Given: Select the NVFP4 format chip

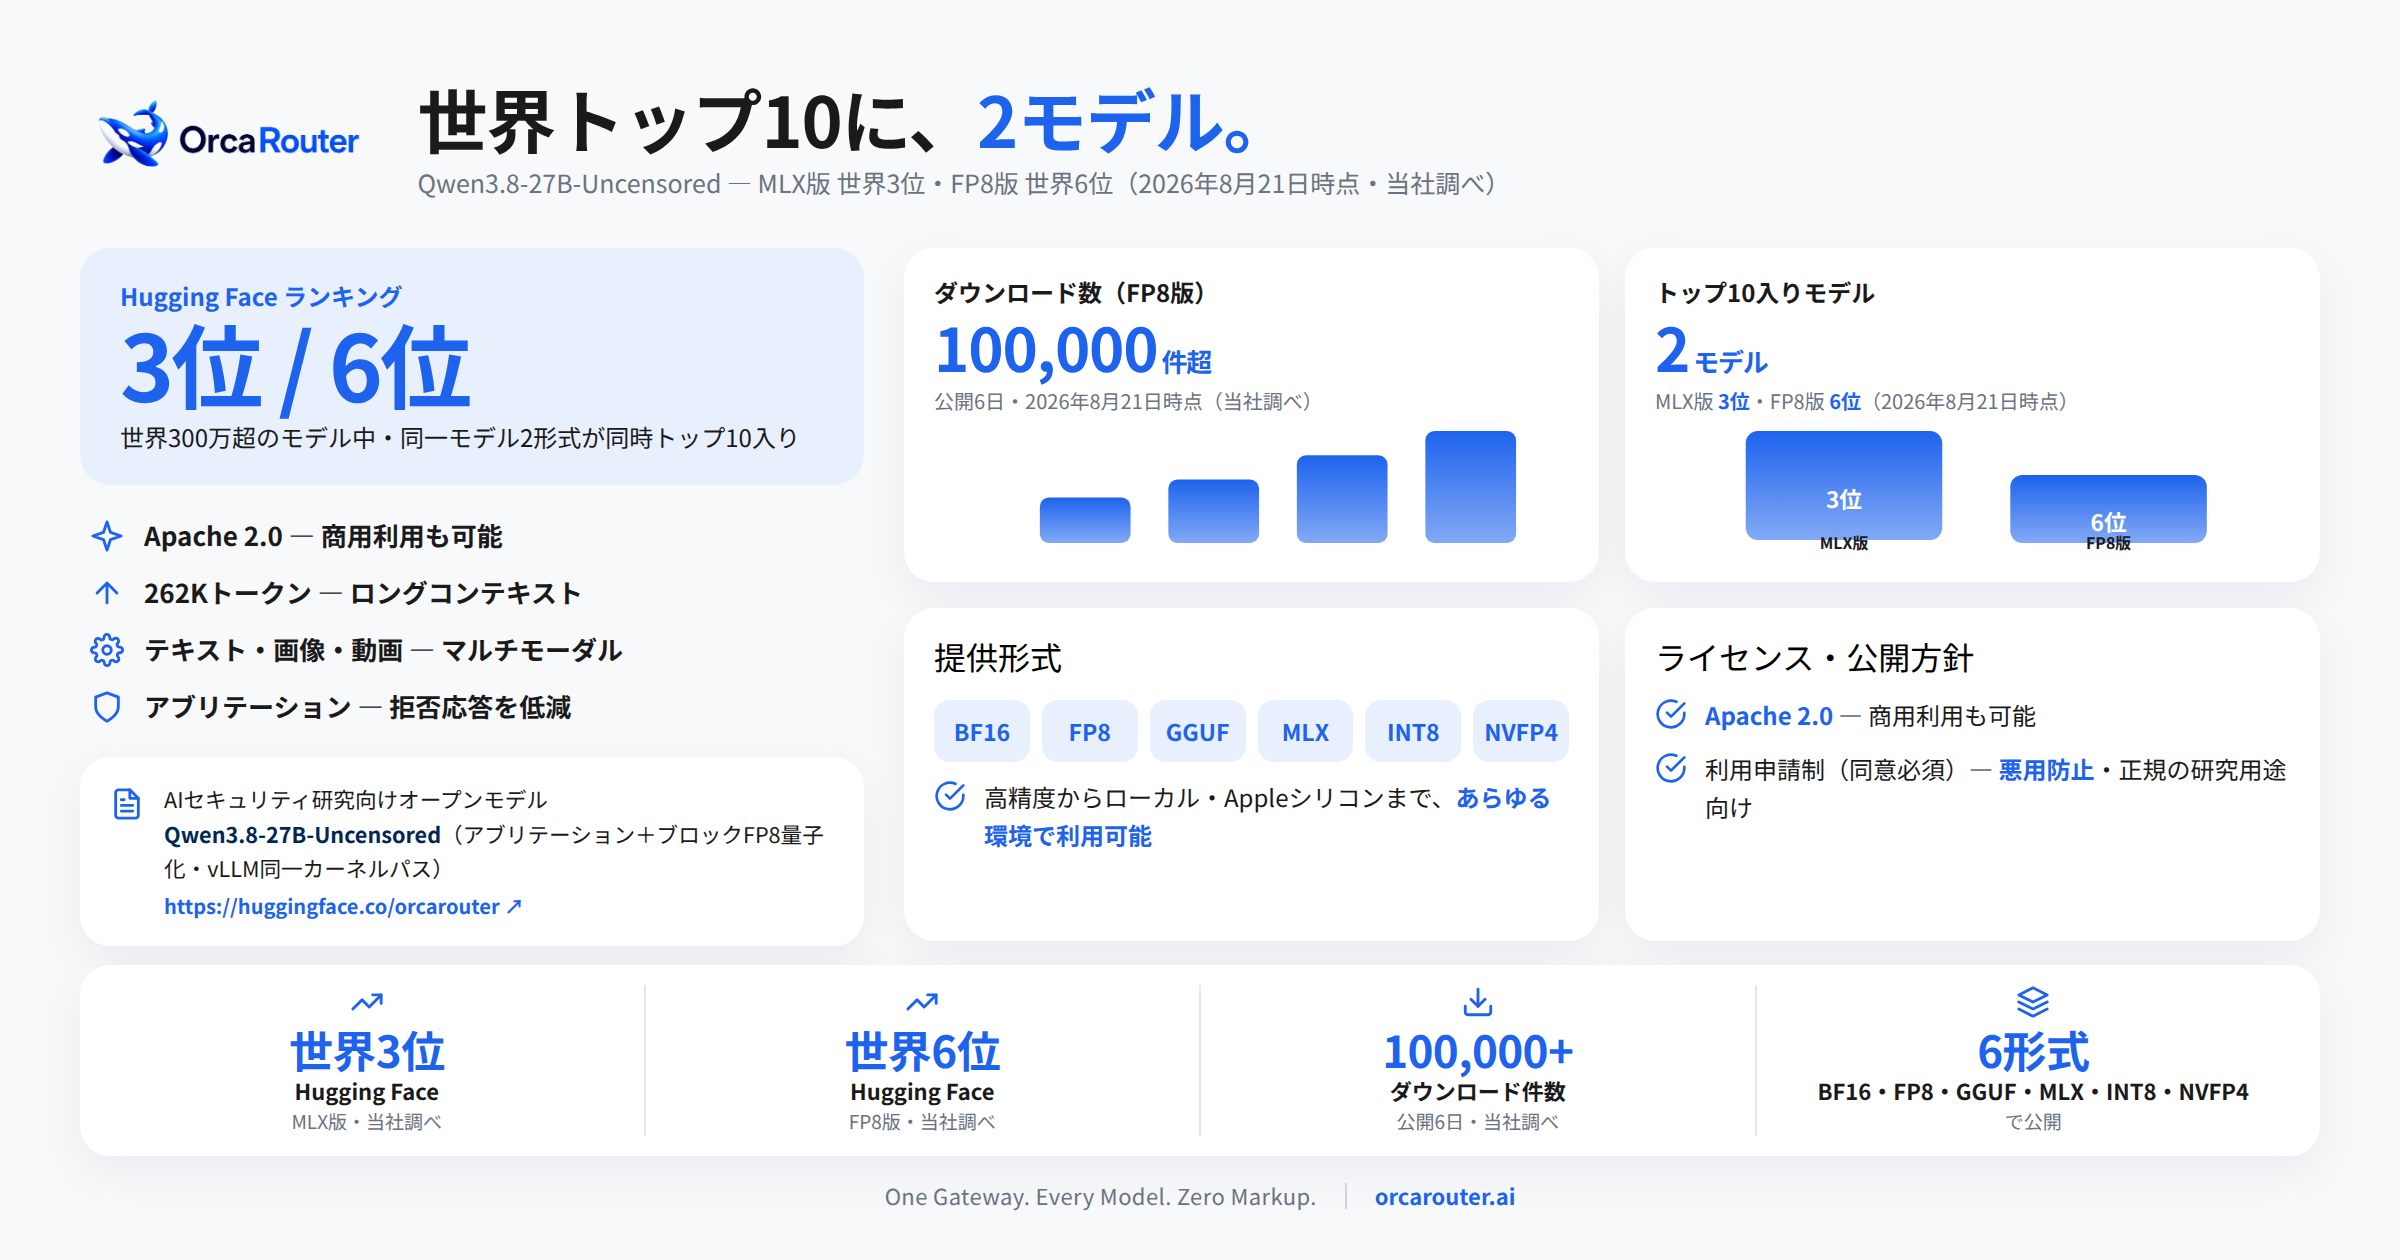Looking at the screenshot, I should pyautogui.click(x=1521, y=732).
